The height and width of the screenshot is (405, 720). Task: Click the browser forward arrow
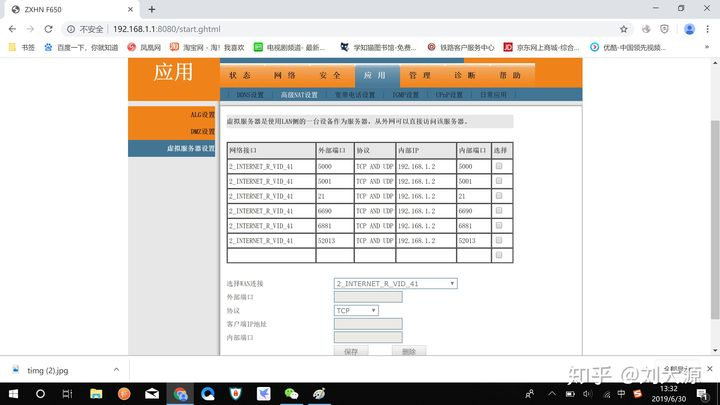tap(30, 29)
